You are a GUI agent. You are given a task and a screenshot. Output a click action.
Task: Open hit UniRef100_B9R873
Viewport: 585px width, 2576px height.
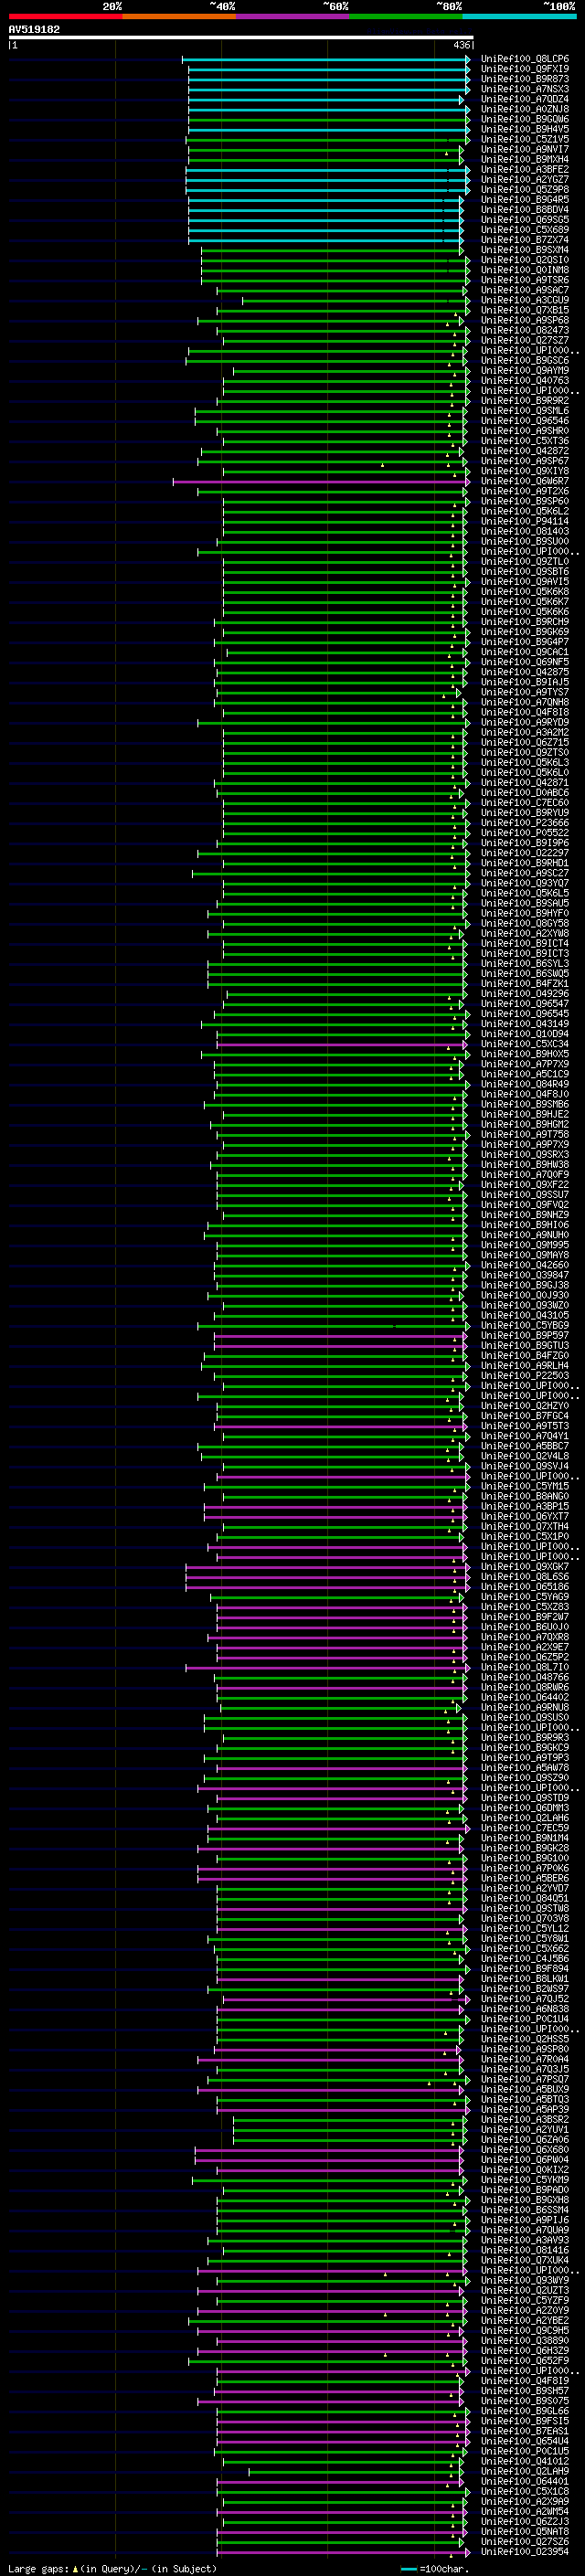coord(525,79)
